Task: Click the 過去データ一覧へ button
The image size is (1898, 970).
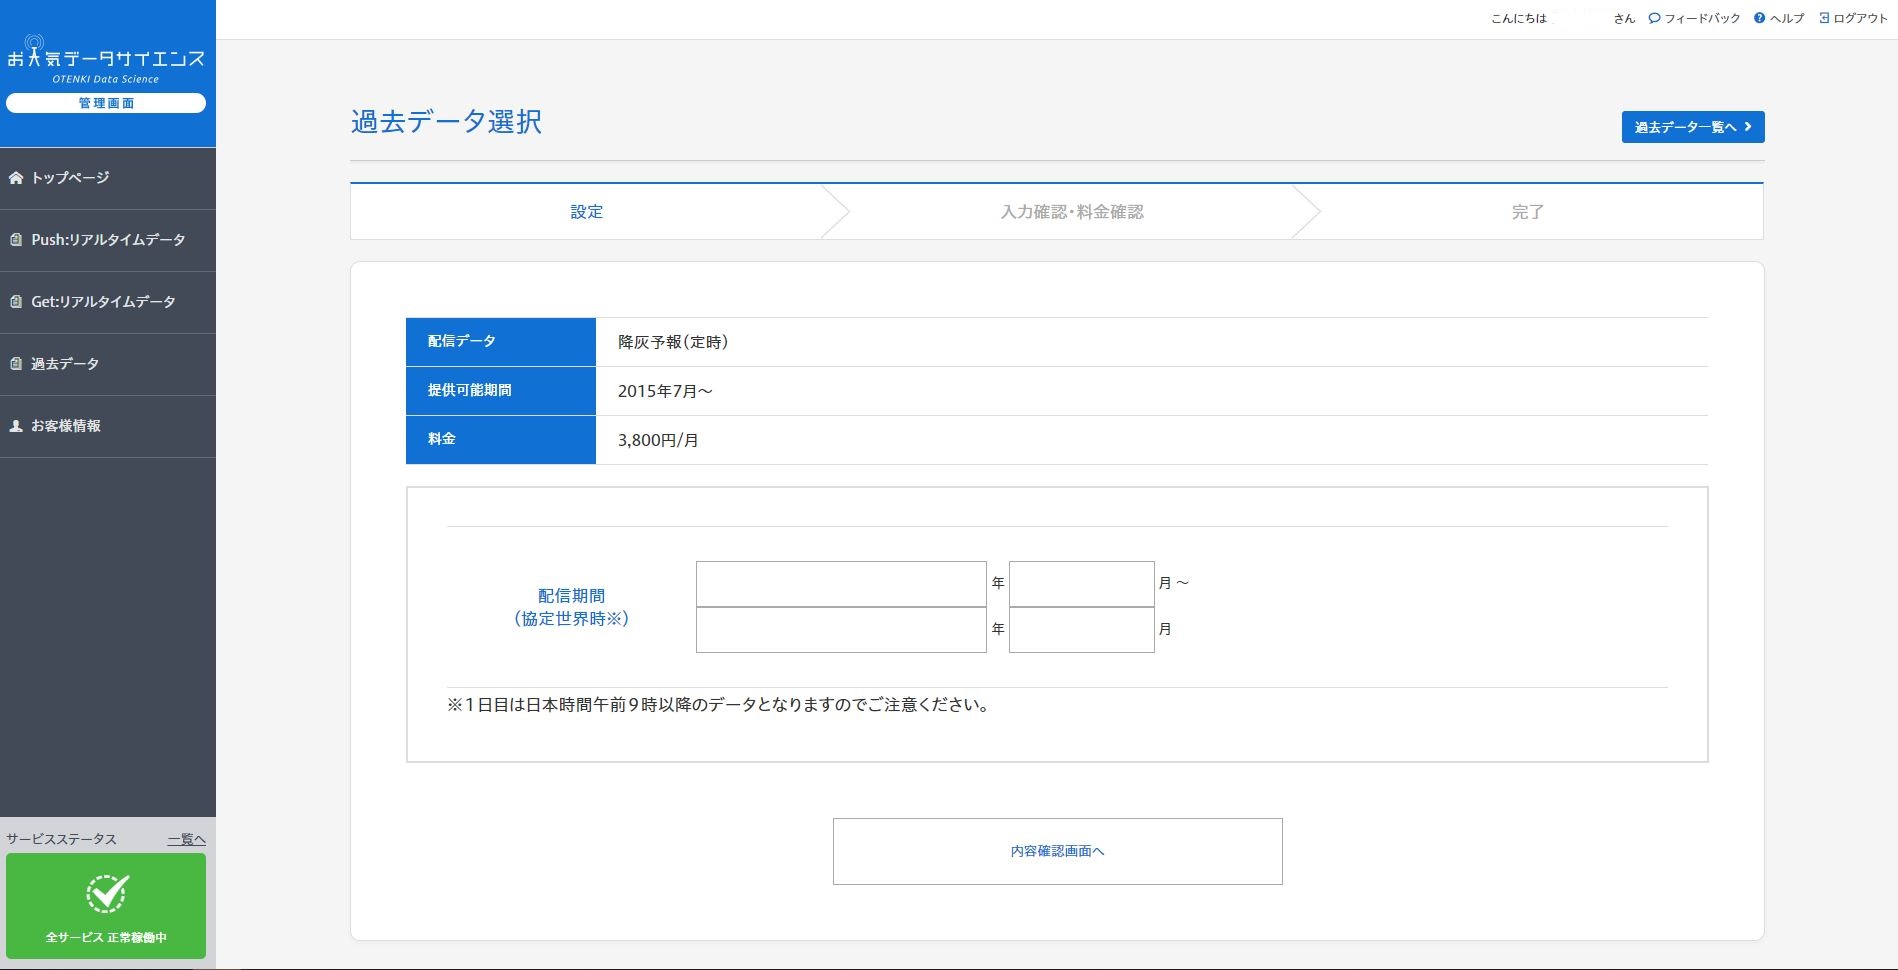Action: (x=1691, y=127)
